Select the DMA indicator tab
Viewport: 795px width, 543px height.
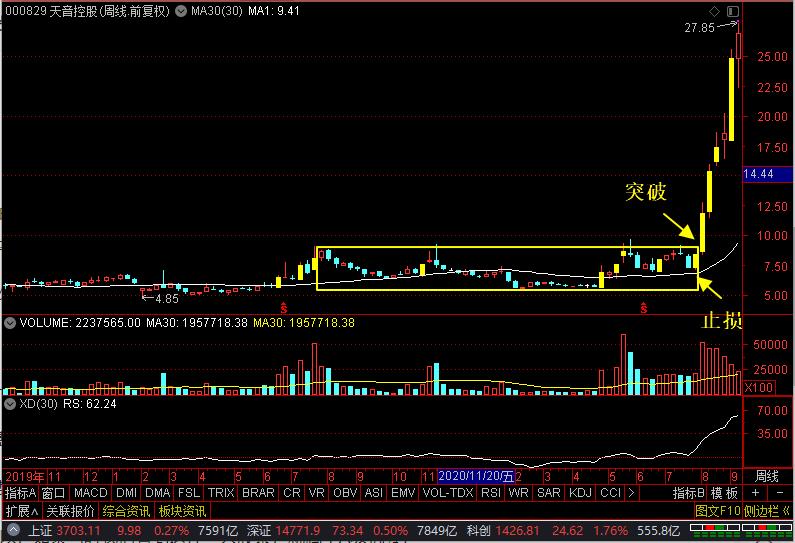[x=157, y=492]
